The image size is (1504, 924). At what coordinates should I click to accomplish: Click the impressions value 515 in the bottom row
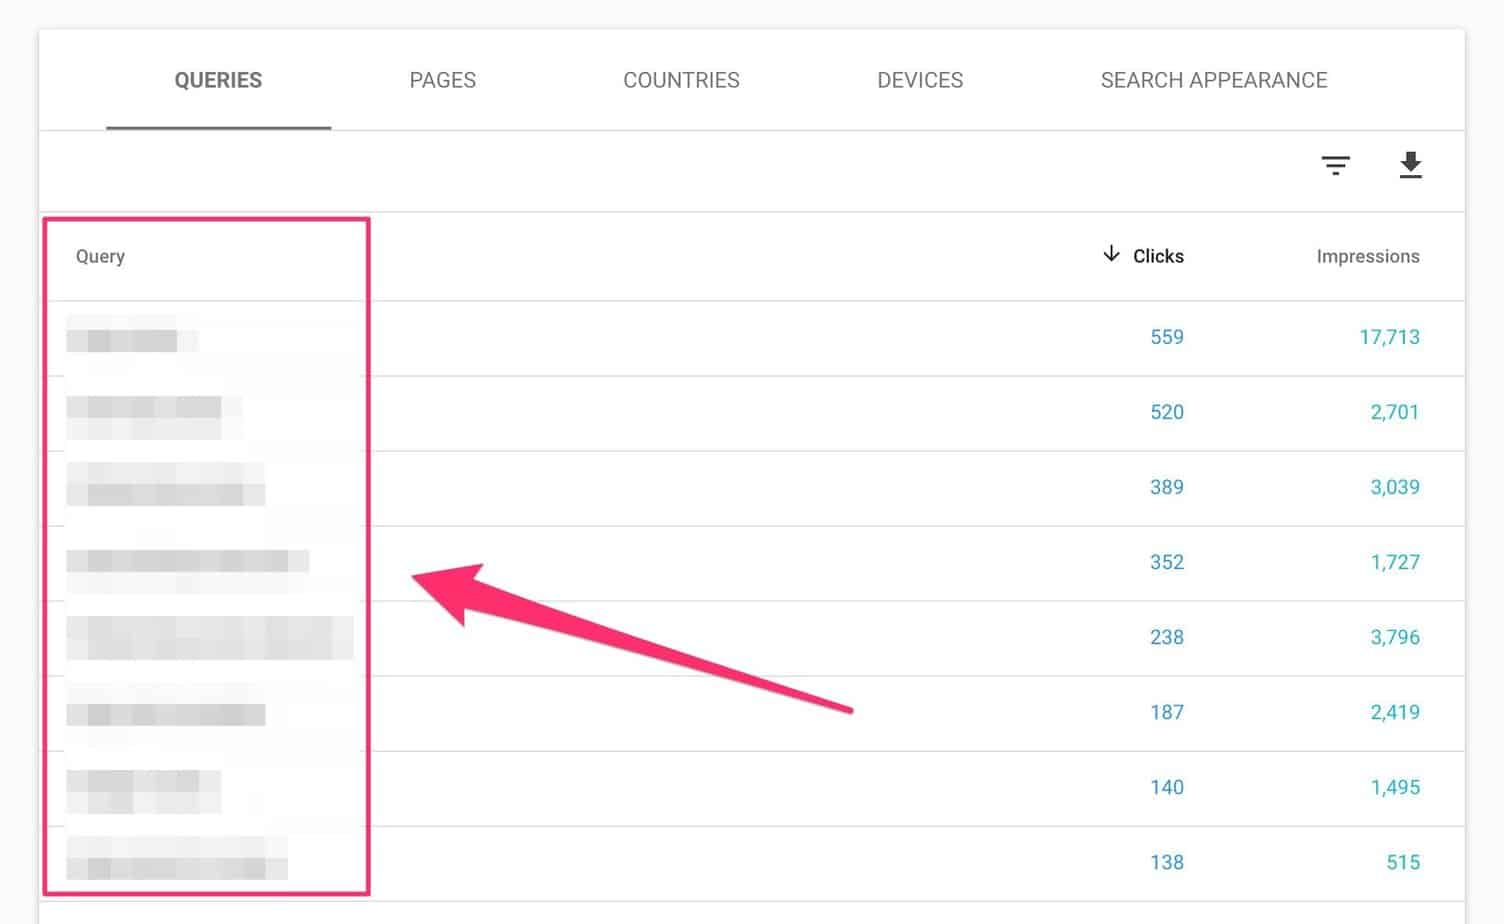(x=1403, y=862)
